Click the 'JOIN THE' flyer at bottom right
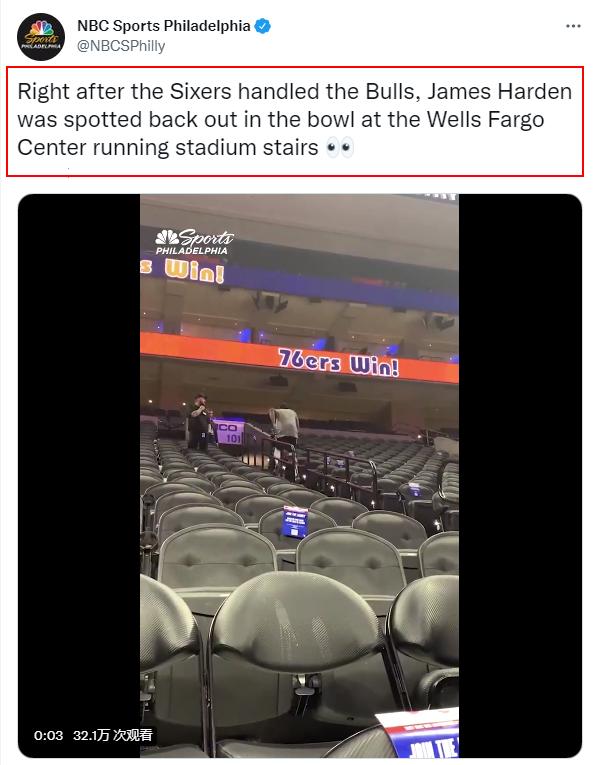The height and width of the screenshot is (765, 598). (419, 734)
